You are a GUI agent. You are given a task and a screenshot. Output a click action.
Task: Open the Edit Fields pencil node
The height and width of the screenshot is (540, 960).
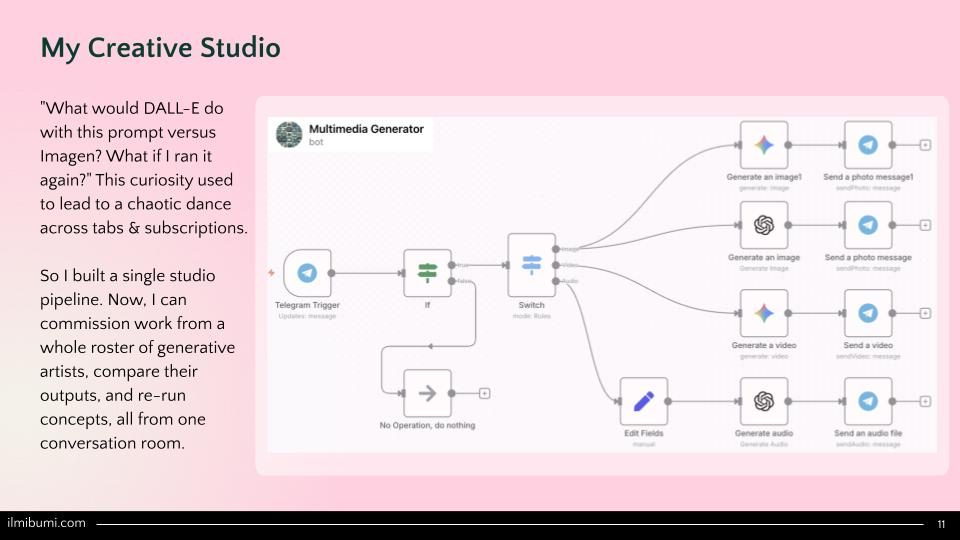[x=644, y=401]
